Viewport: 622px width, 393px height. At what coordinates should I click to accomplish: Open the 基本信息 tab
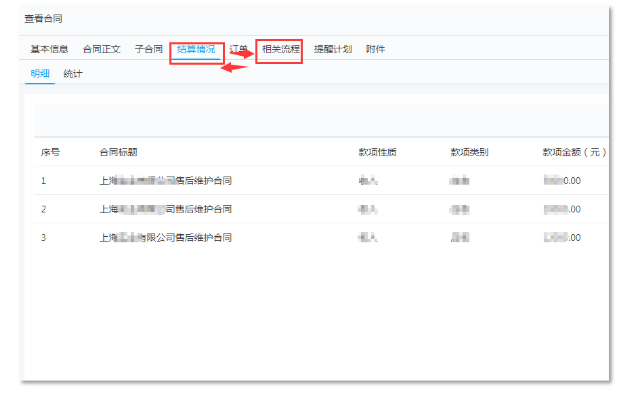coord(50,49)
